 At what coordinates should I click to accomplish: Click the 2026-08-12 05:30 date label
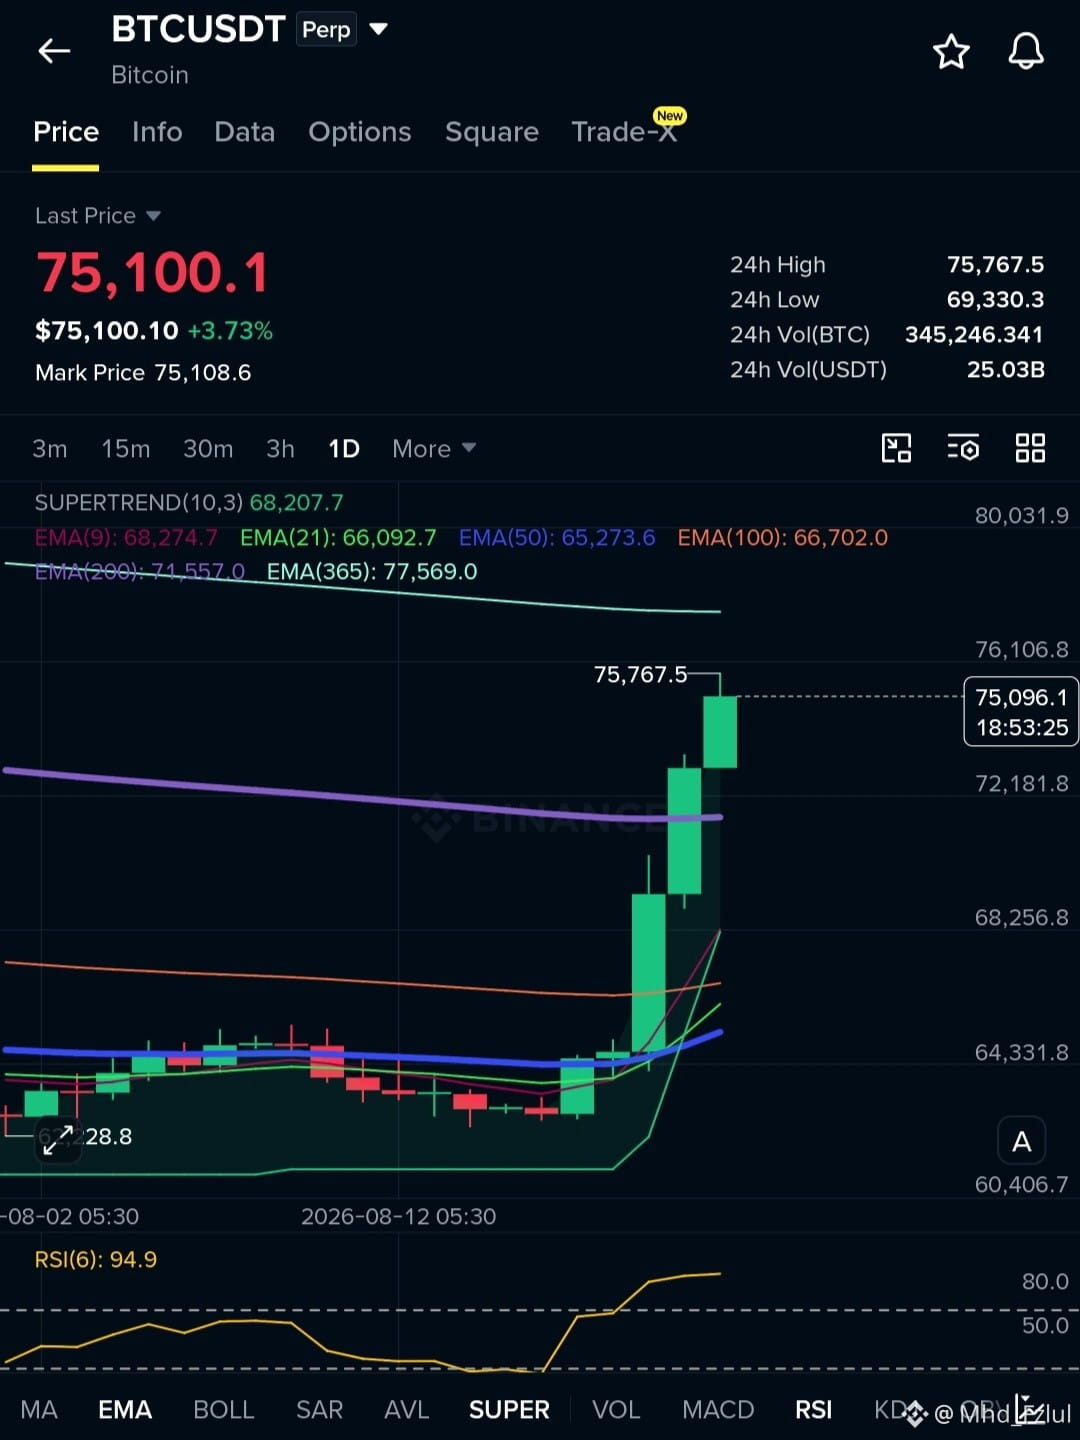398,1217
